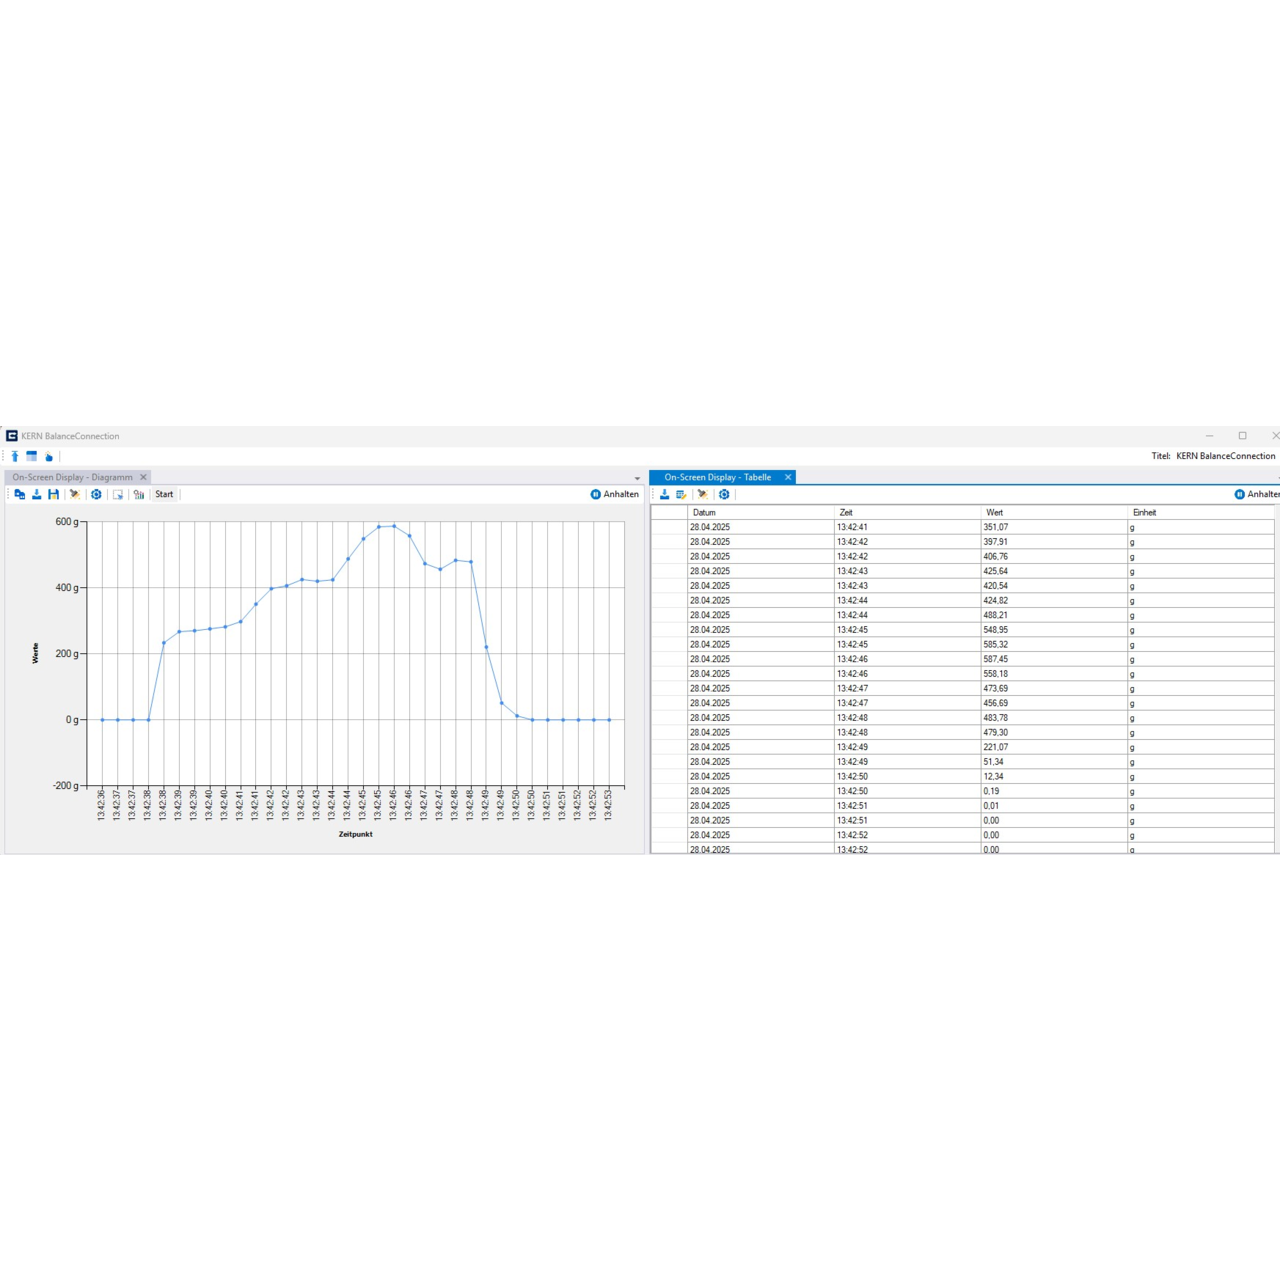Viewport: 1280px width, 1280px height.
Task: Click the window layout icon in main toolbar
Action: point(32,456)
